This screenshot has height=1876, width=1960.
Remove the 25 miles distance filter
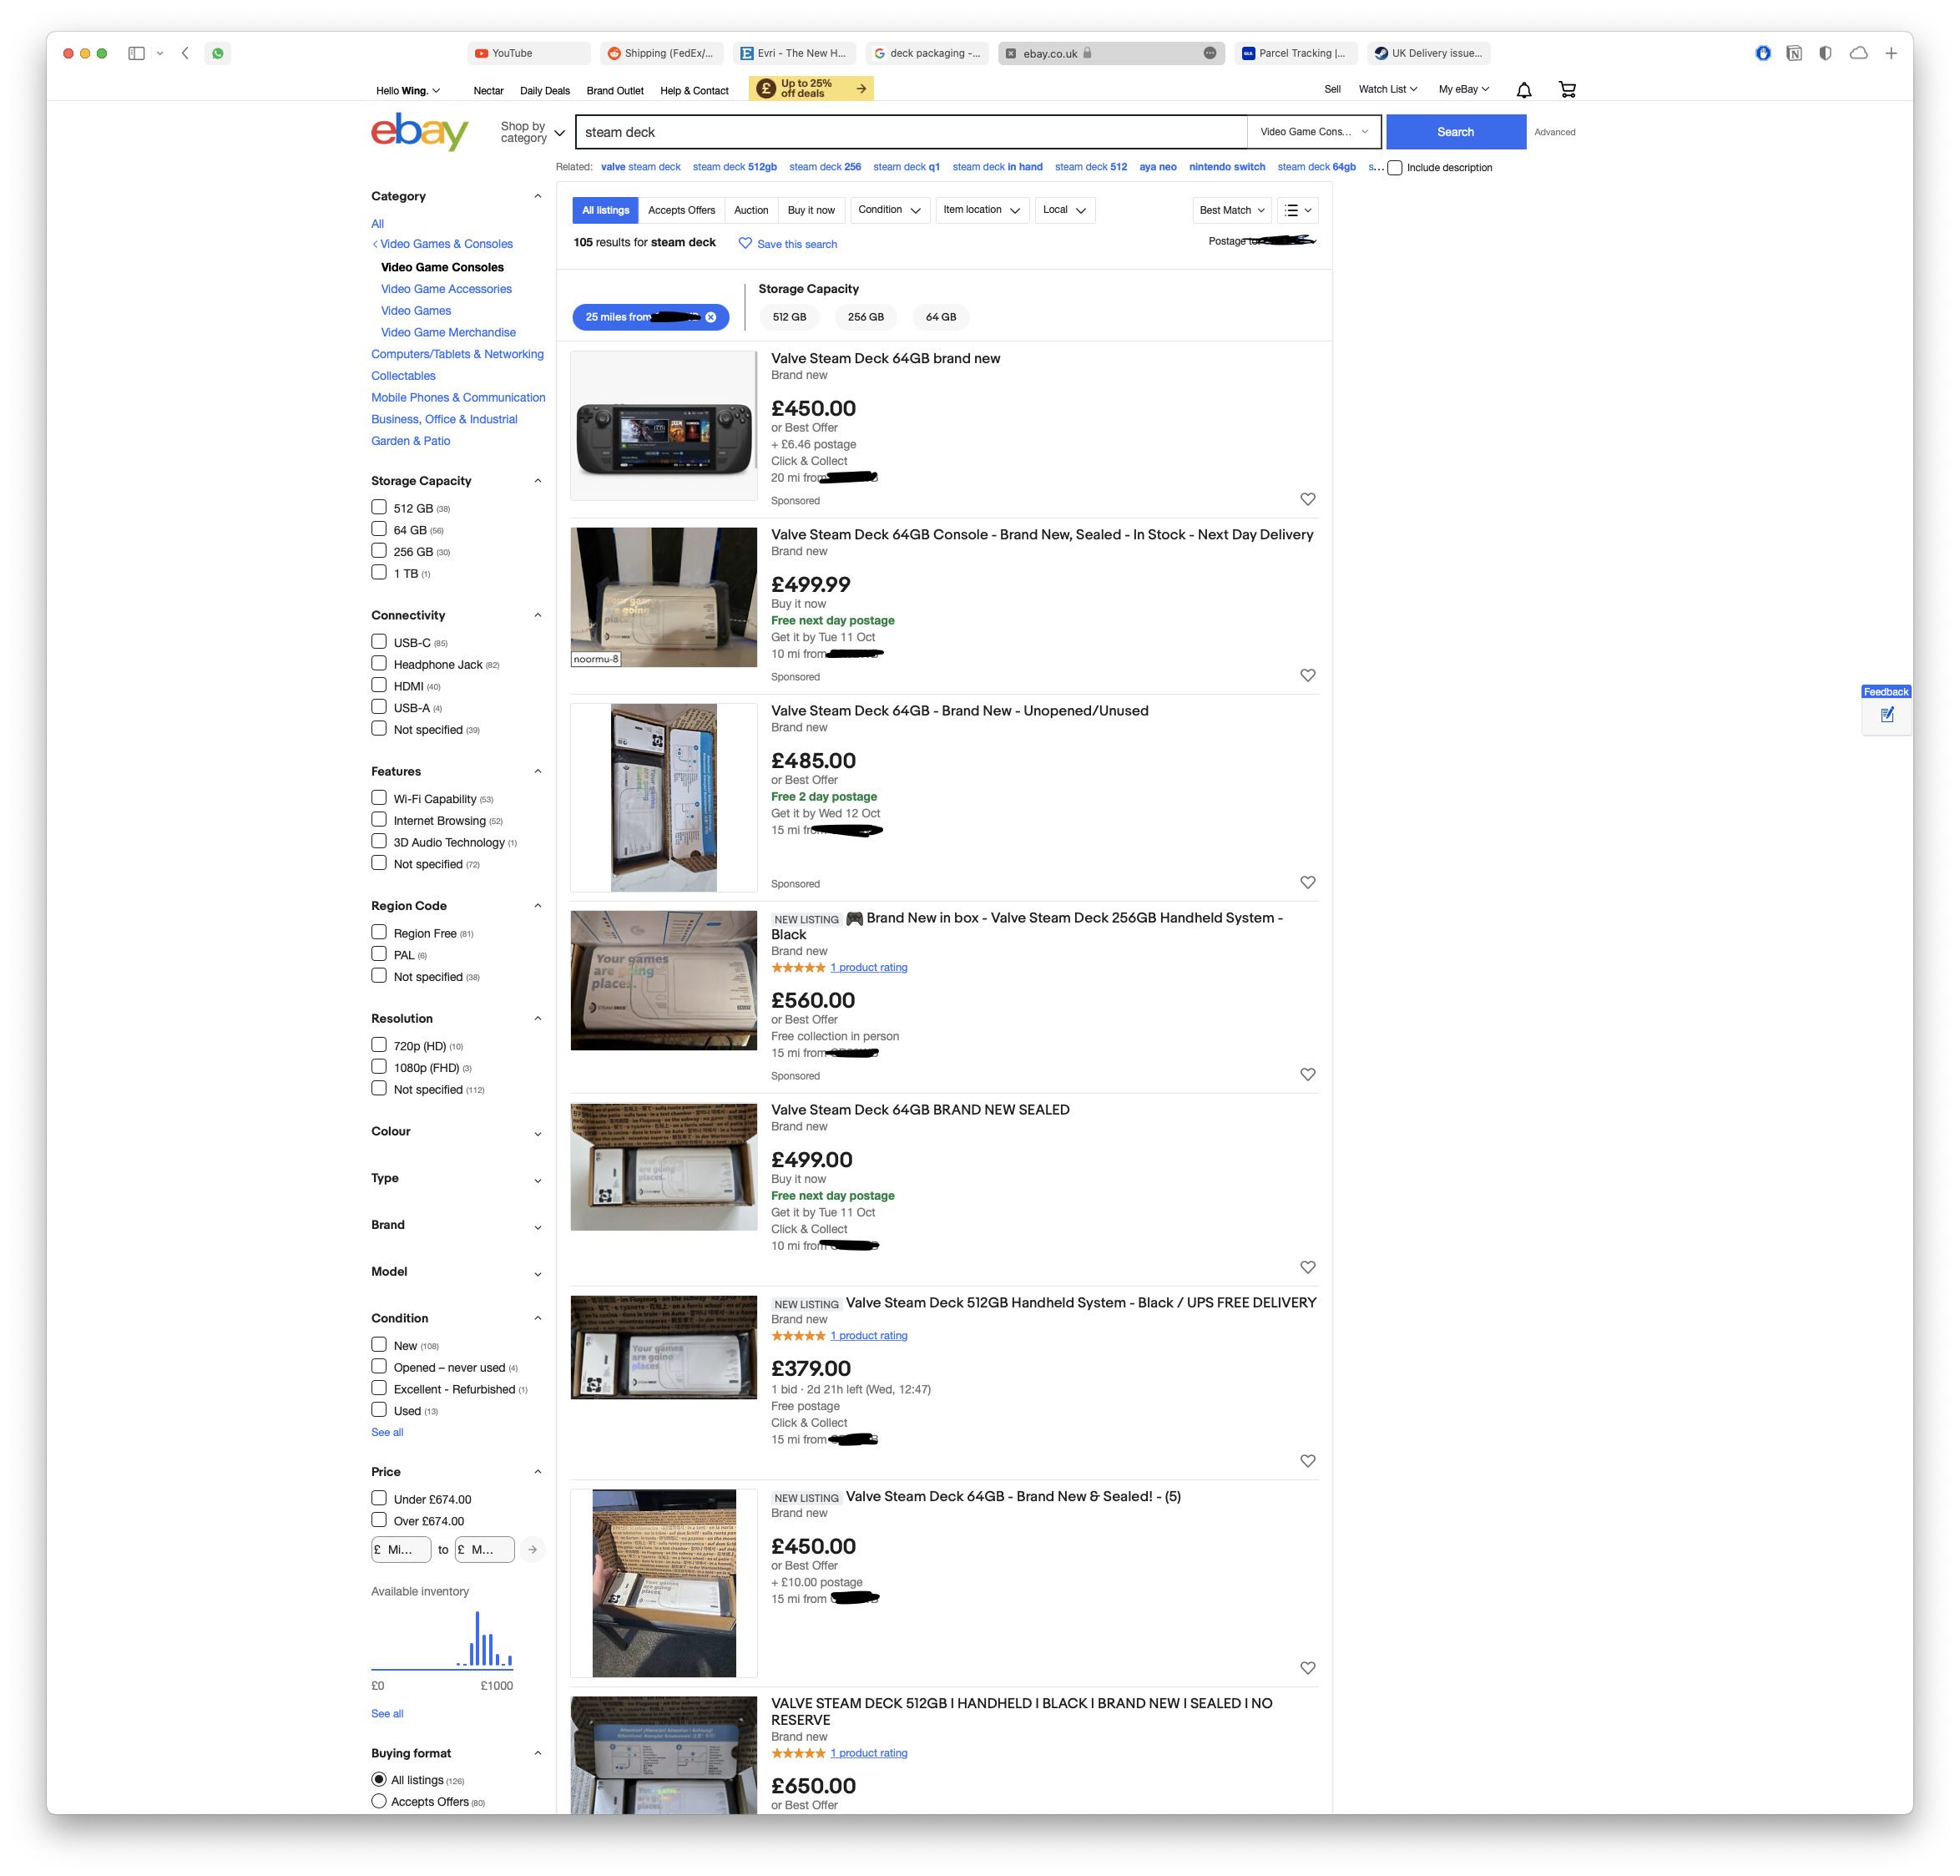pyautogui.click(x=711, y=317)
